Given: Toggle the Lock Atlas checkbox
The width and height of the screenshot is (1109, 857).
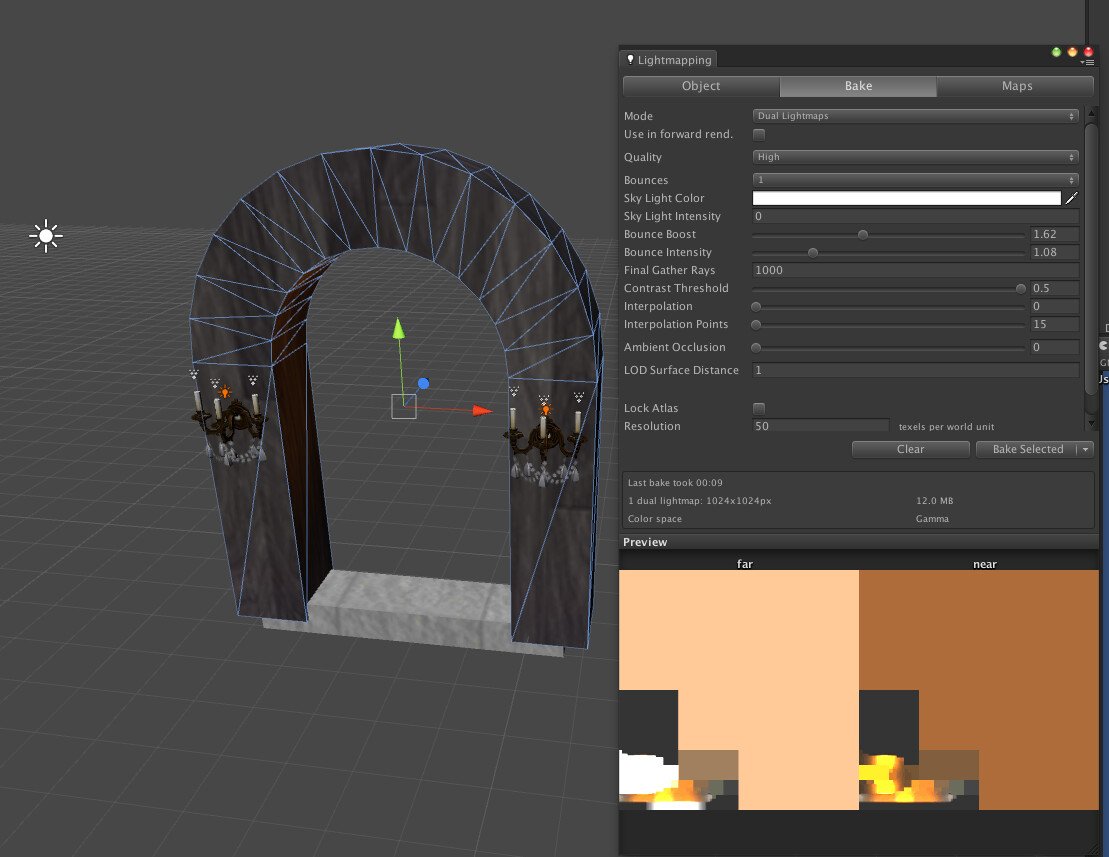Looking at the screenshot, I should point(758,408).
